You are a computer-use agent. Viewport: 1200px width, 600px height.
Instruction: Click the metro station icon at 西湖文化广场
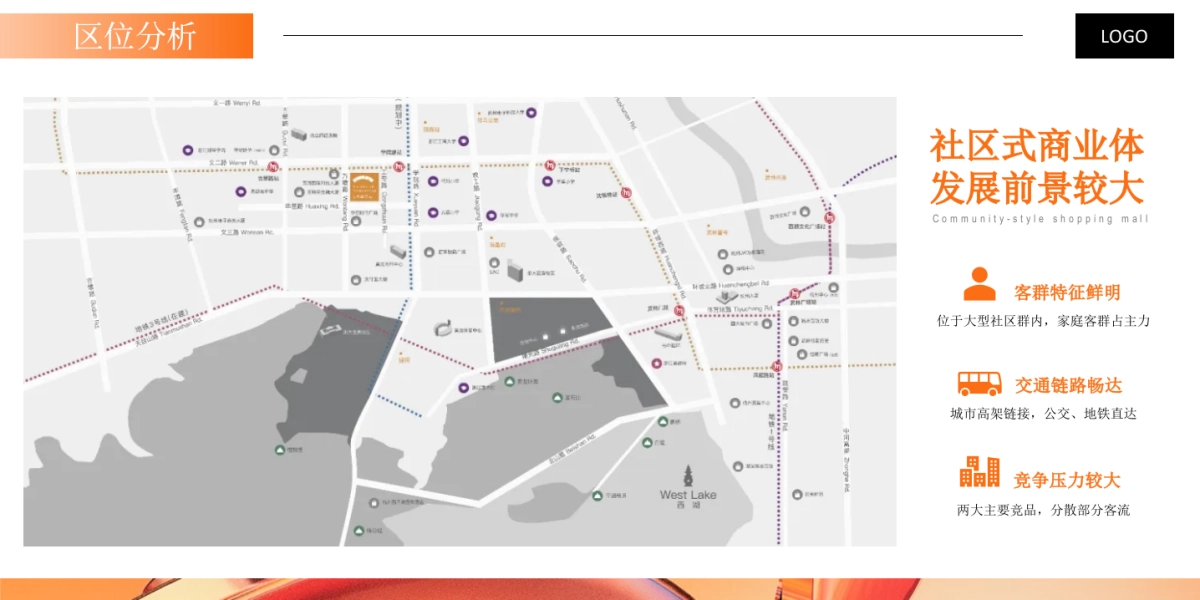(828, 217)
